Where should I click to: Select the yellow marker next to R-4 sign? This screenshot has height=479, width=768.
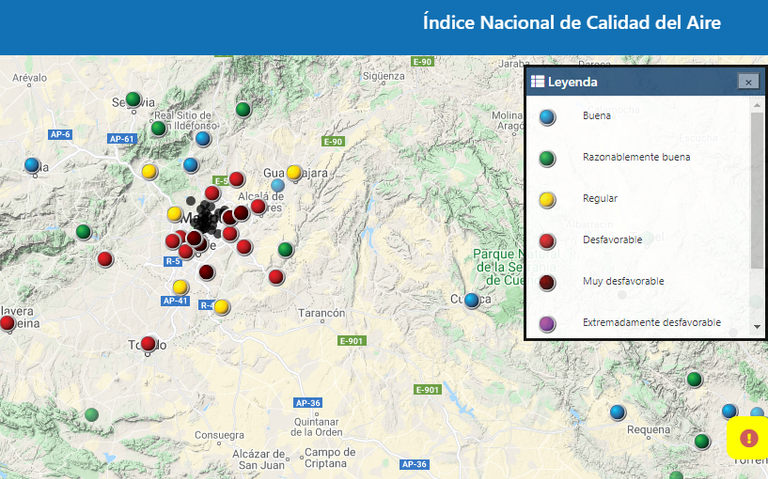click(x=221, y=307)
